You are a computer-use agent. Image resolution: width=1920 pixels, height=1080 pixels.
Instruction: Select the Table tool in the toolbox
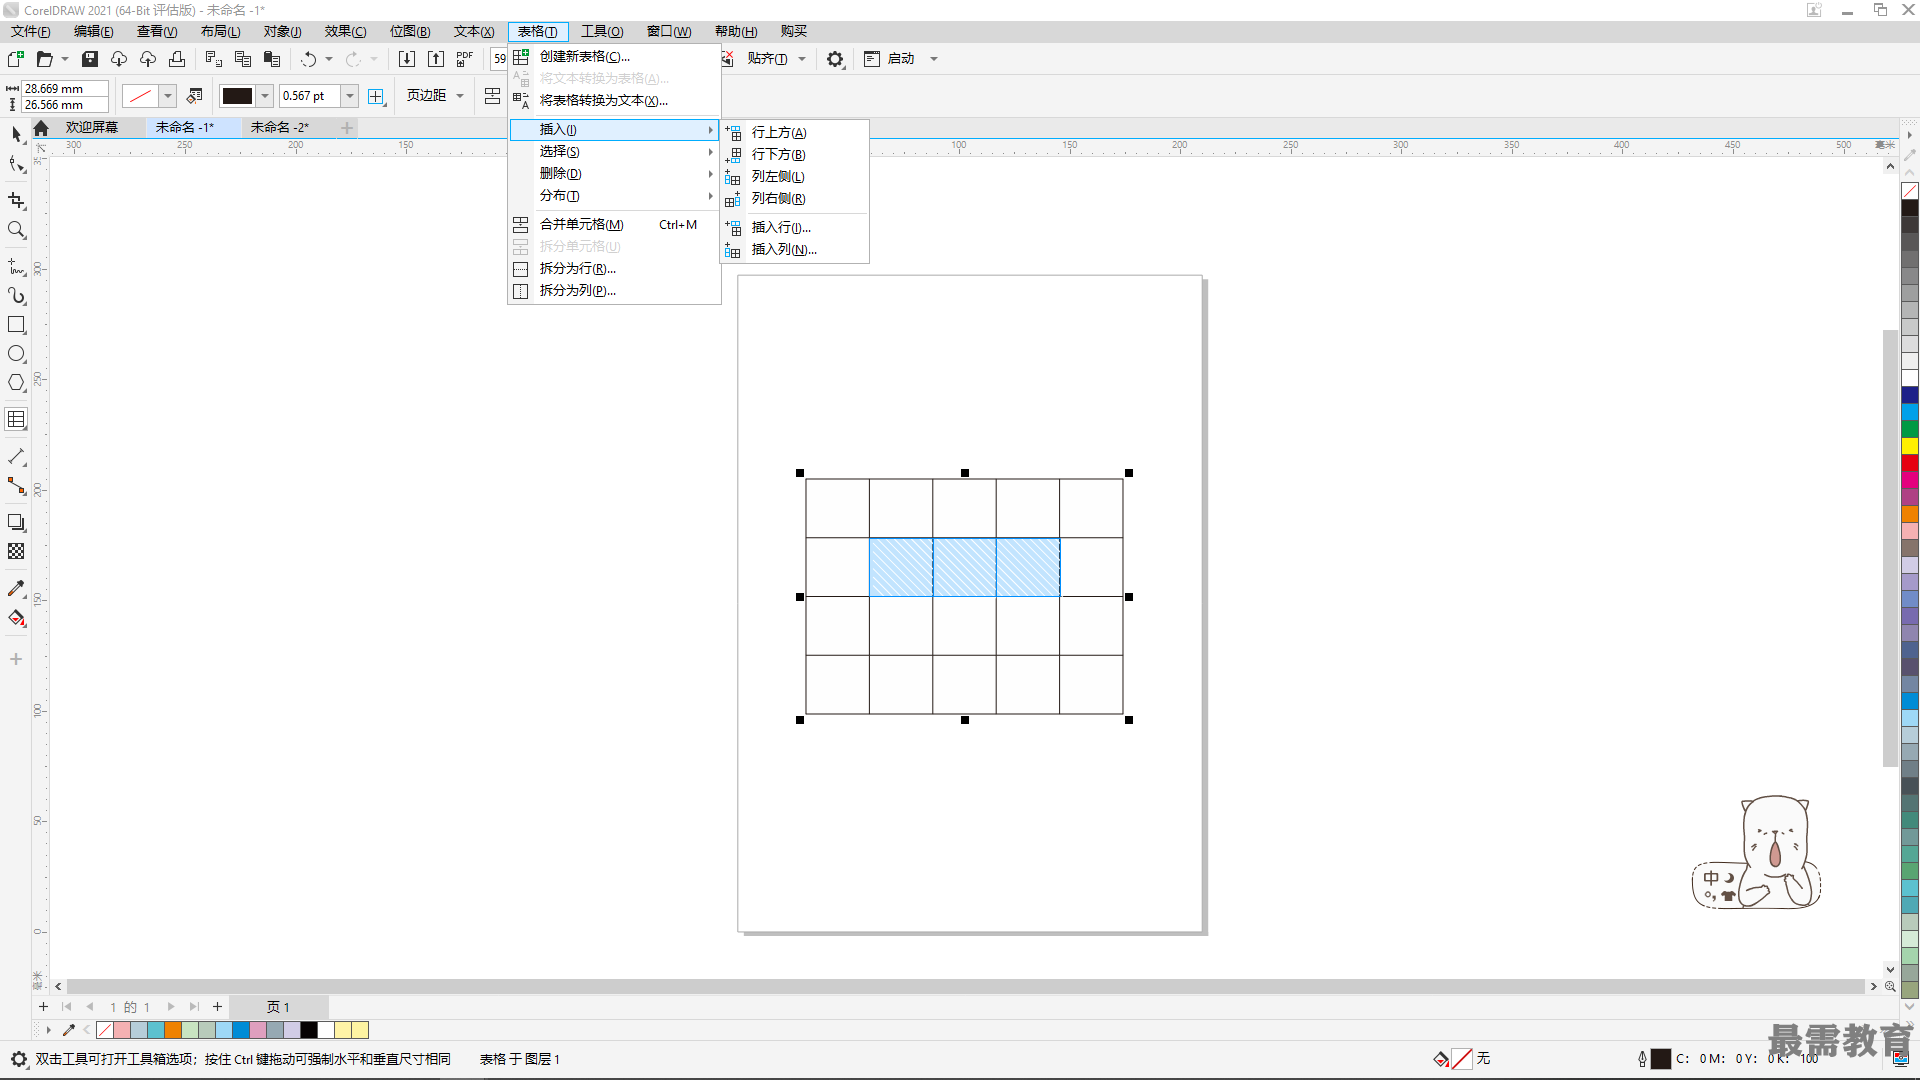16,420
